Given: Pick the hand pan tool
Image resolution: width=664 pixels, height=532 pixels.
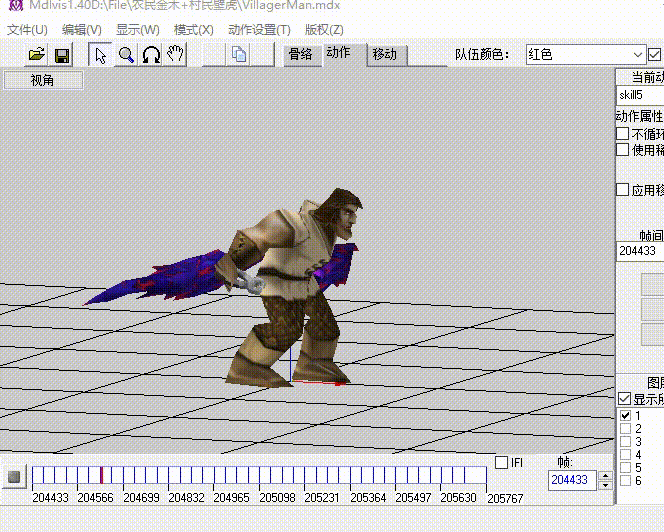Looking at the screenshot, I should coord(175,55).
